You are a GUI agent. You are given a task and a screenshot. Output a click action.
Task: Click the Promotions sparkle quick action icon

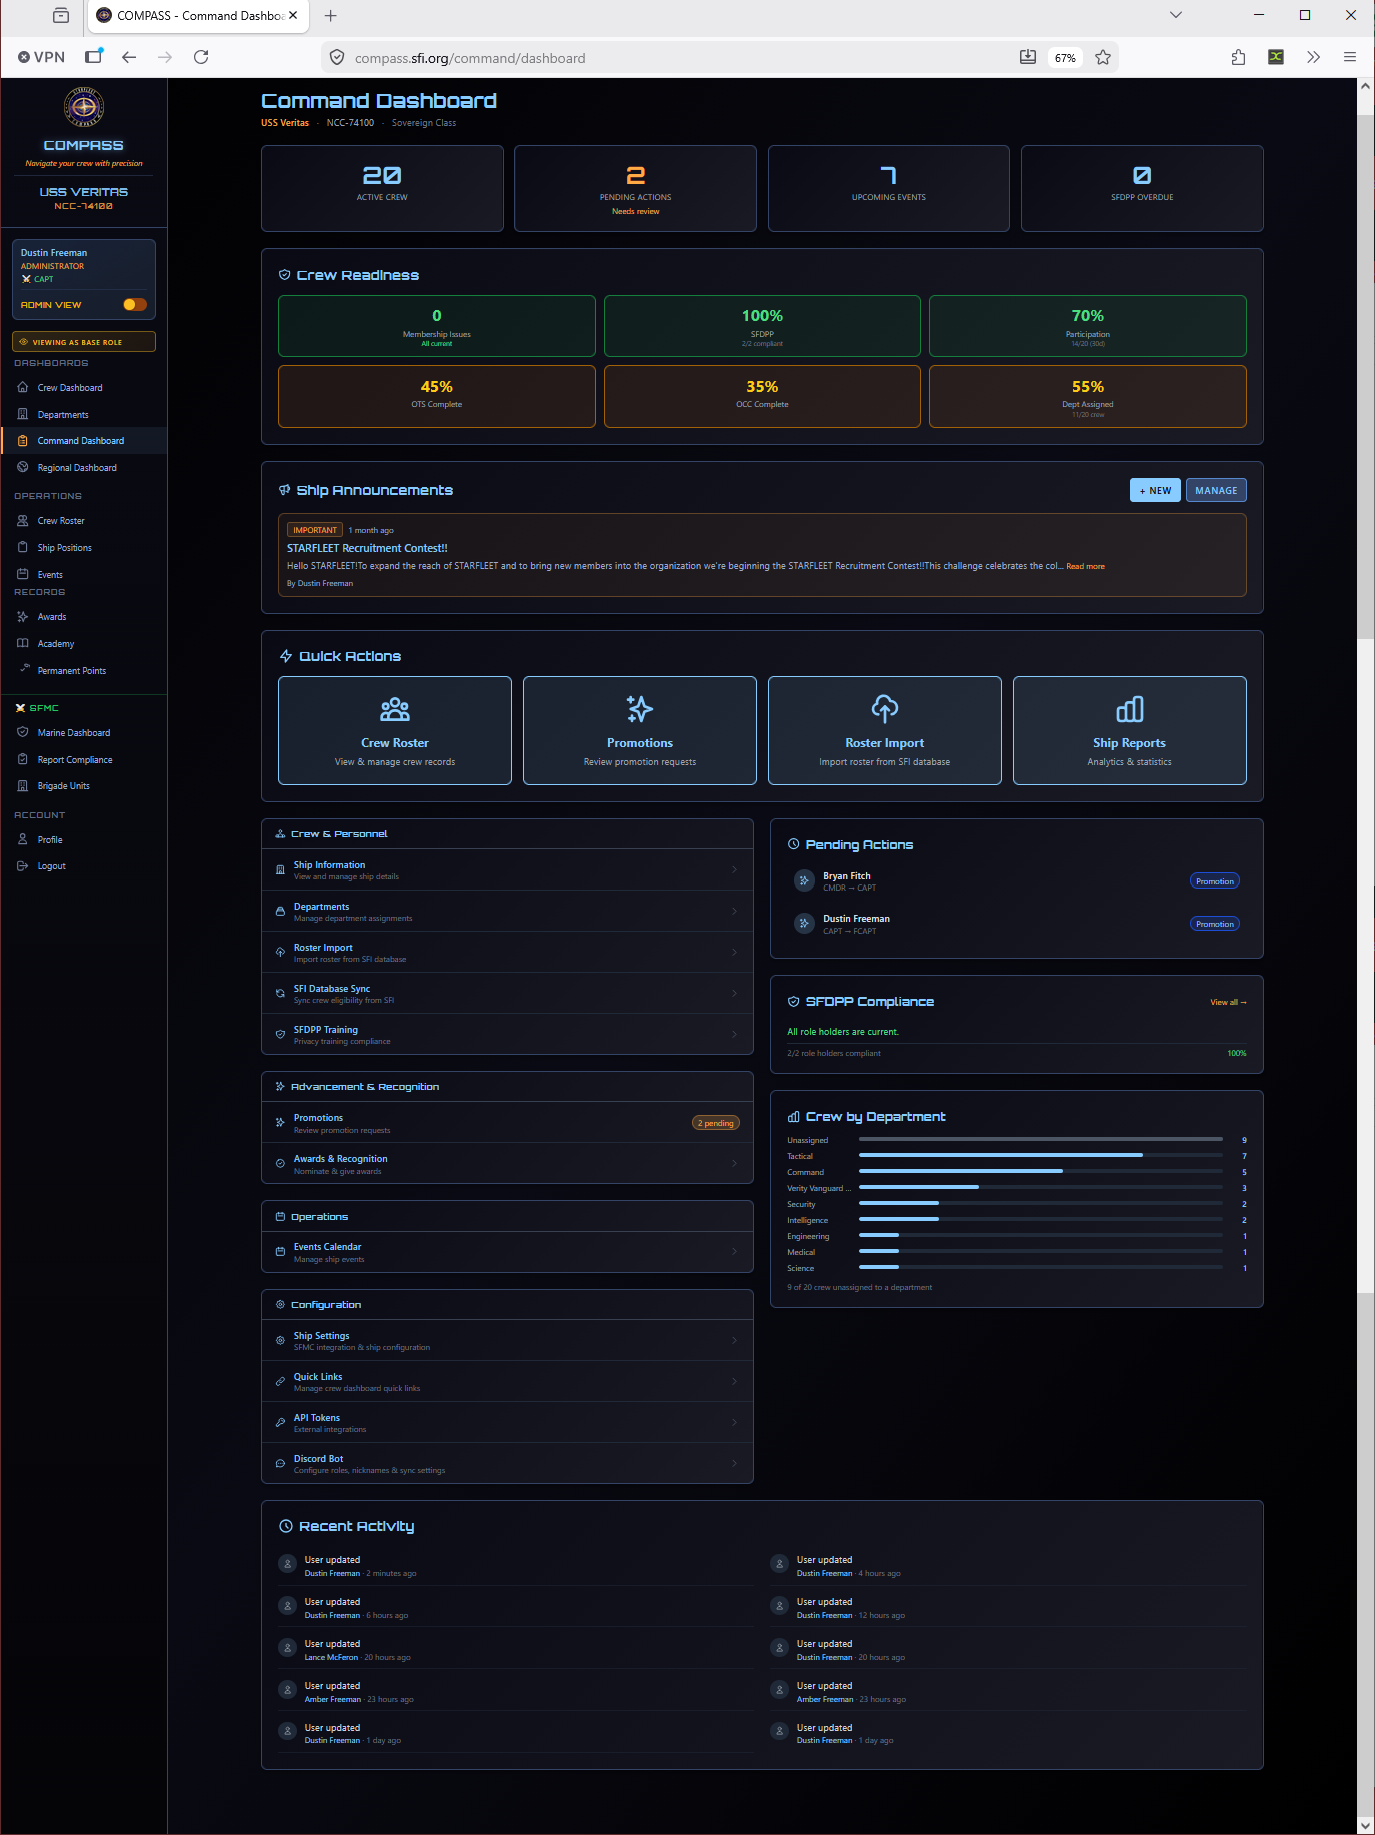coord(640,710)
